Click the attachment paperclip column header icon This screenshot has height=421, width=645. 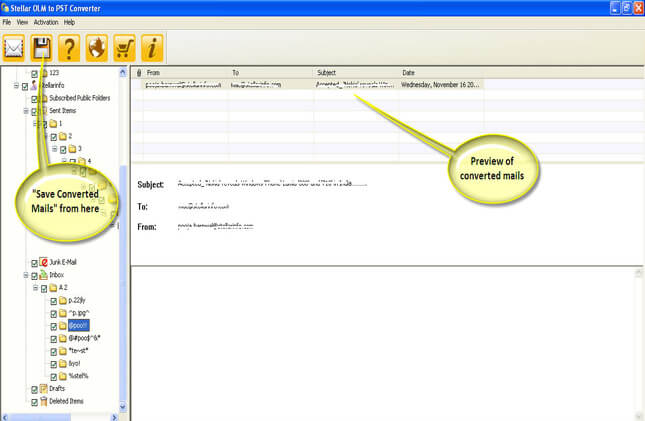[139, 73]
